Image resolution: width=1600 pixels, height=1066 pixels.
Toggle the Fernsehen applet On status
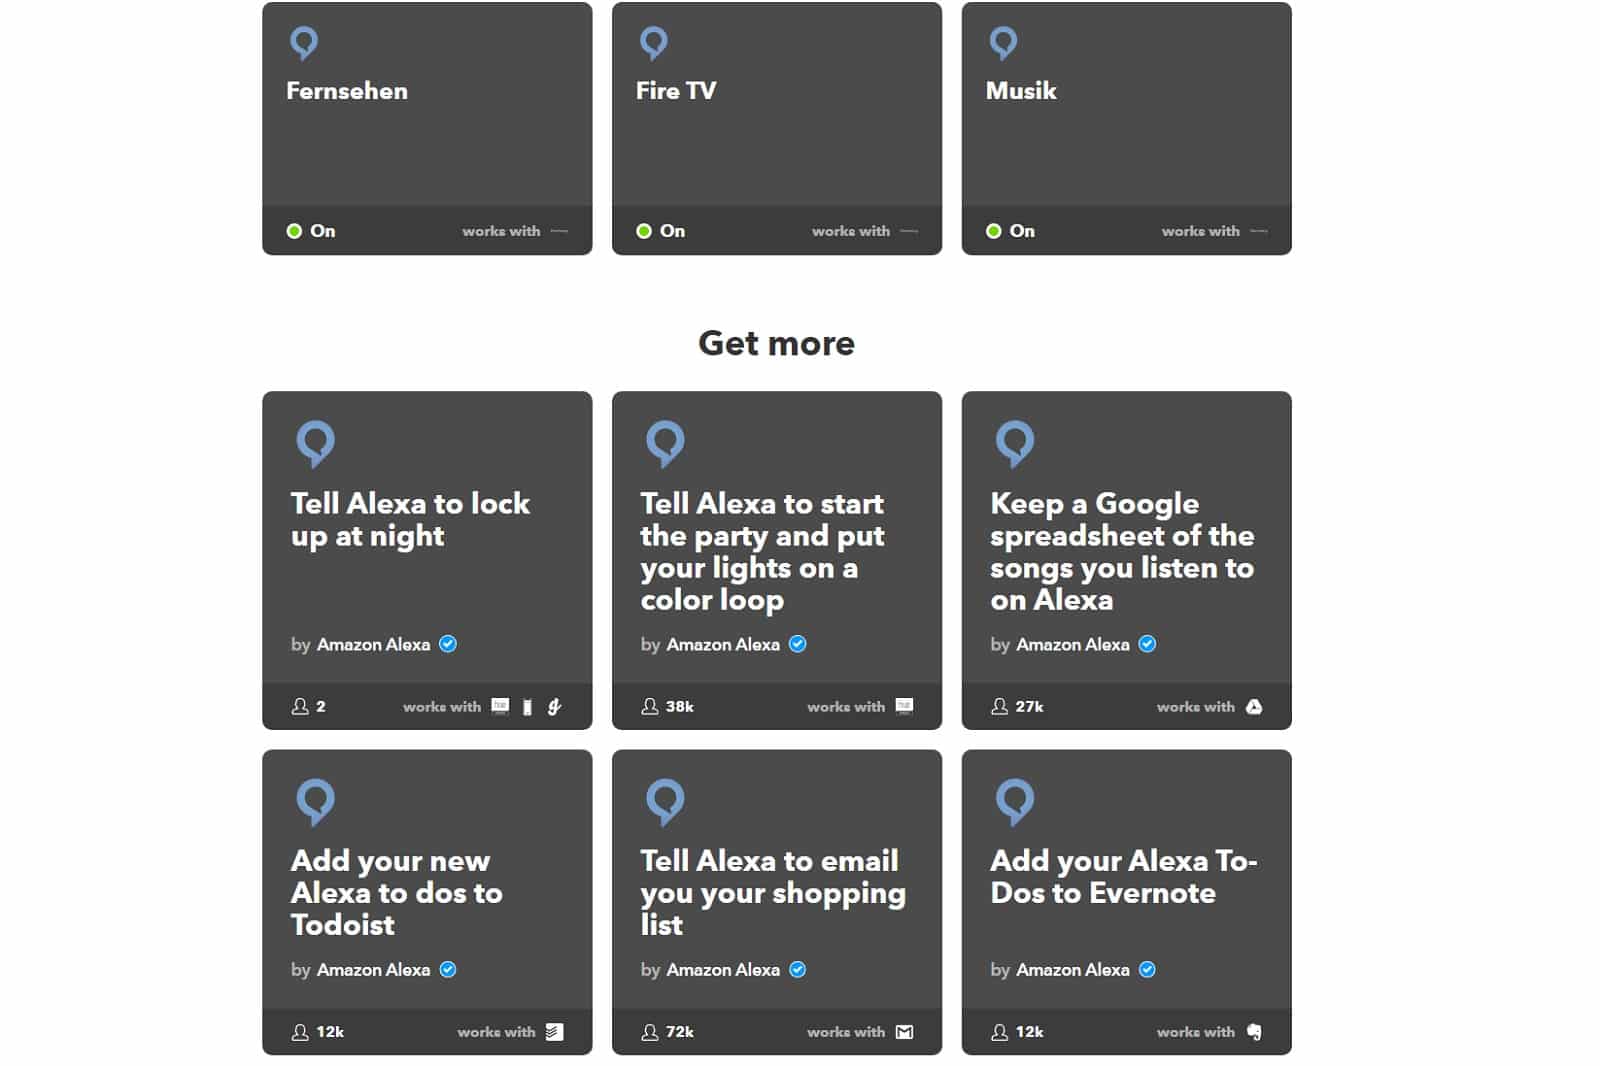click(311, 231)
